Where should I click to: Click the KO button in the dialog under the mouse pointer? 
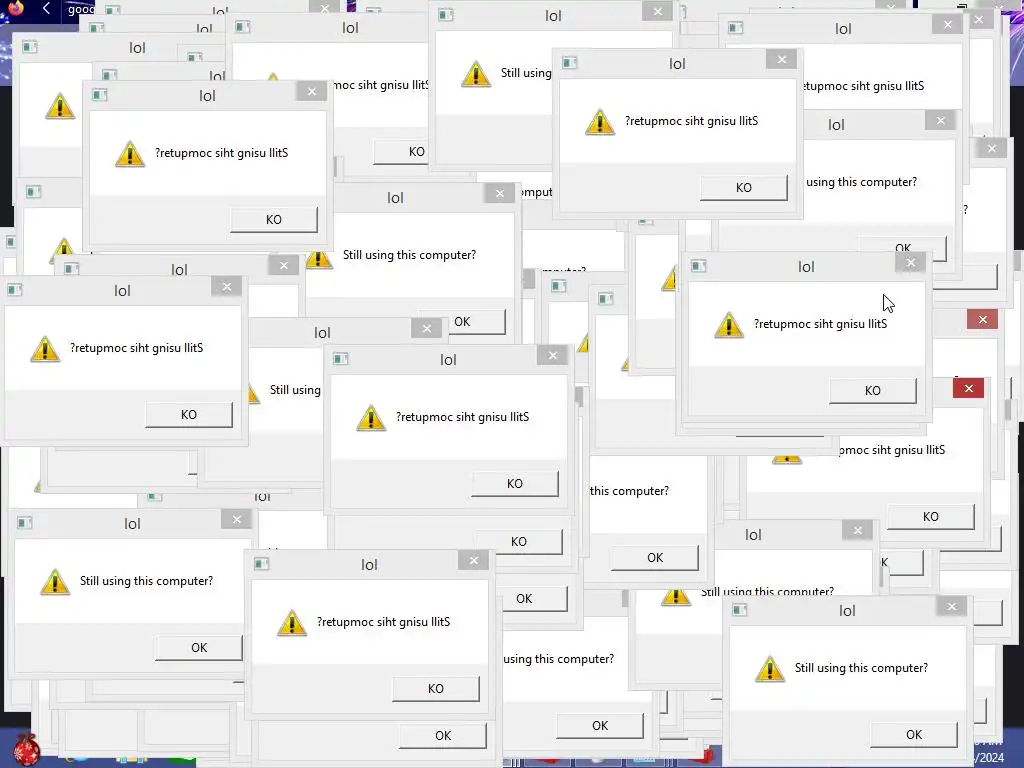tap(872, 391)
